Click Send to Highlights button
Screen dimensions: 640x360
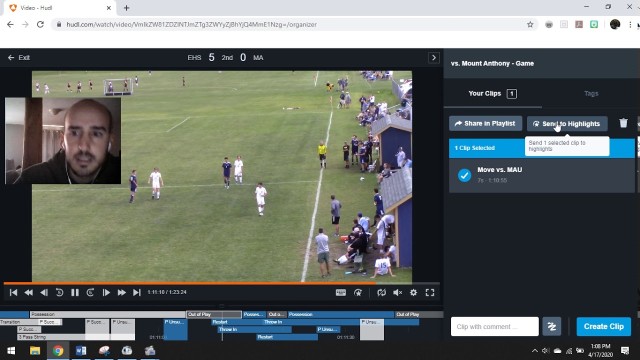tap(567, 124)
